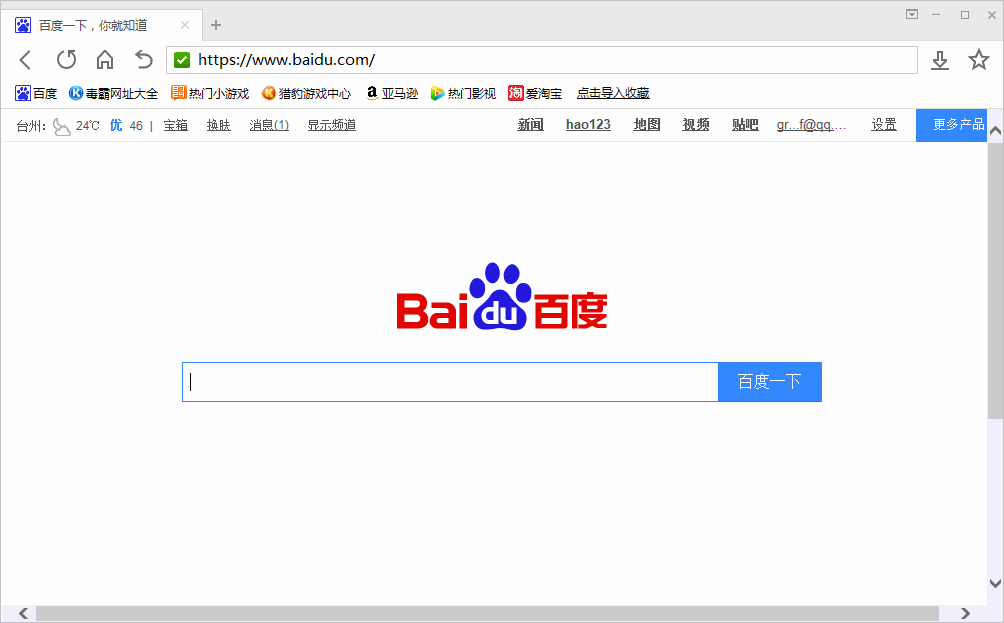Click the 换肤 skin change link

[218, 125]
